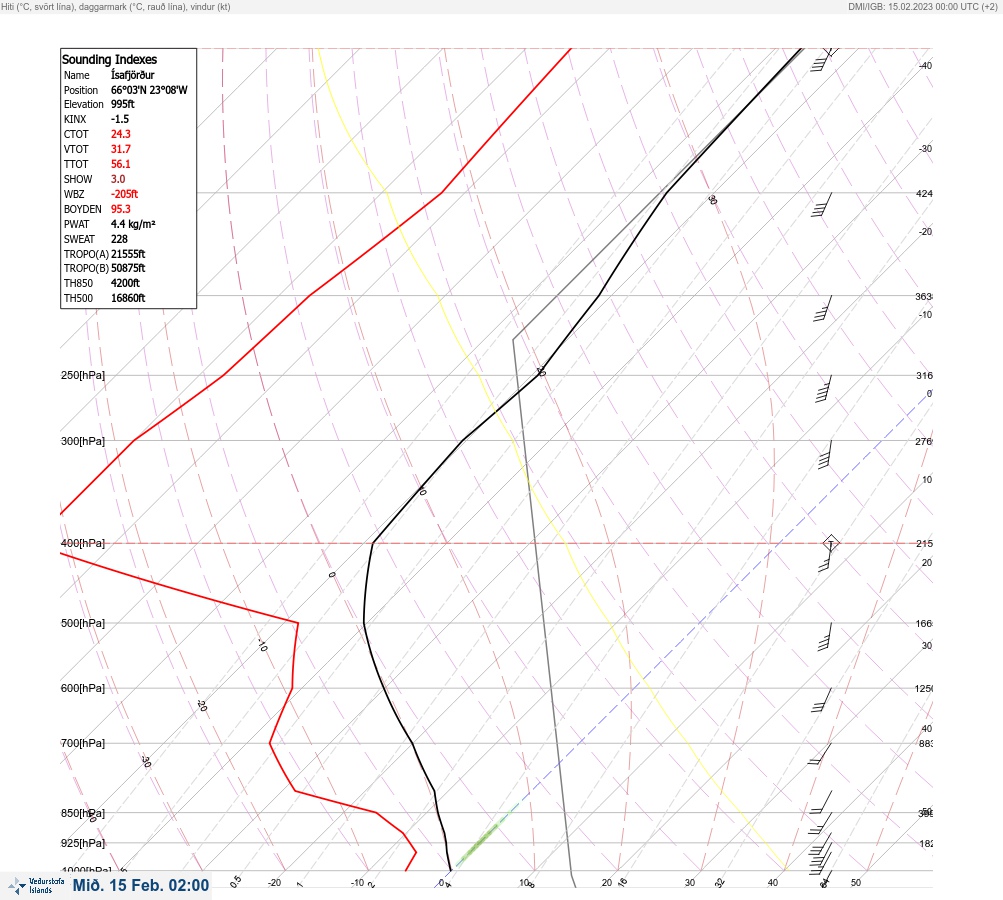The height and width of the screenshot is (900, 1003).
Task: Click the 'SWEAT' index label
Action: coord(79,239)
